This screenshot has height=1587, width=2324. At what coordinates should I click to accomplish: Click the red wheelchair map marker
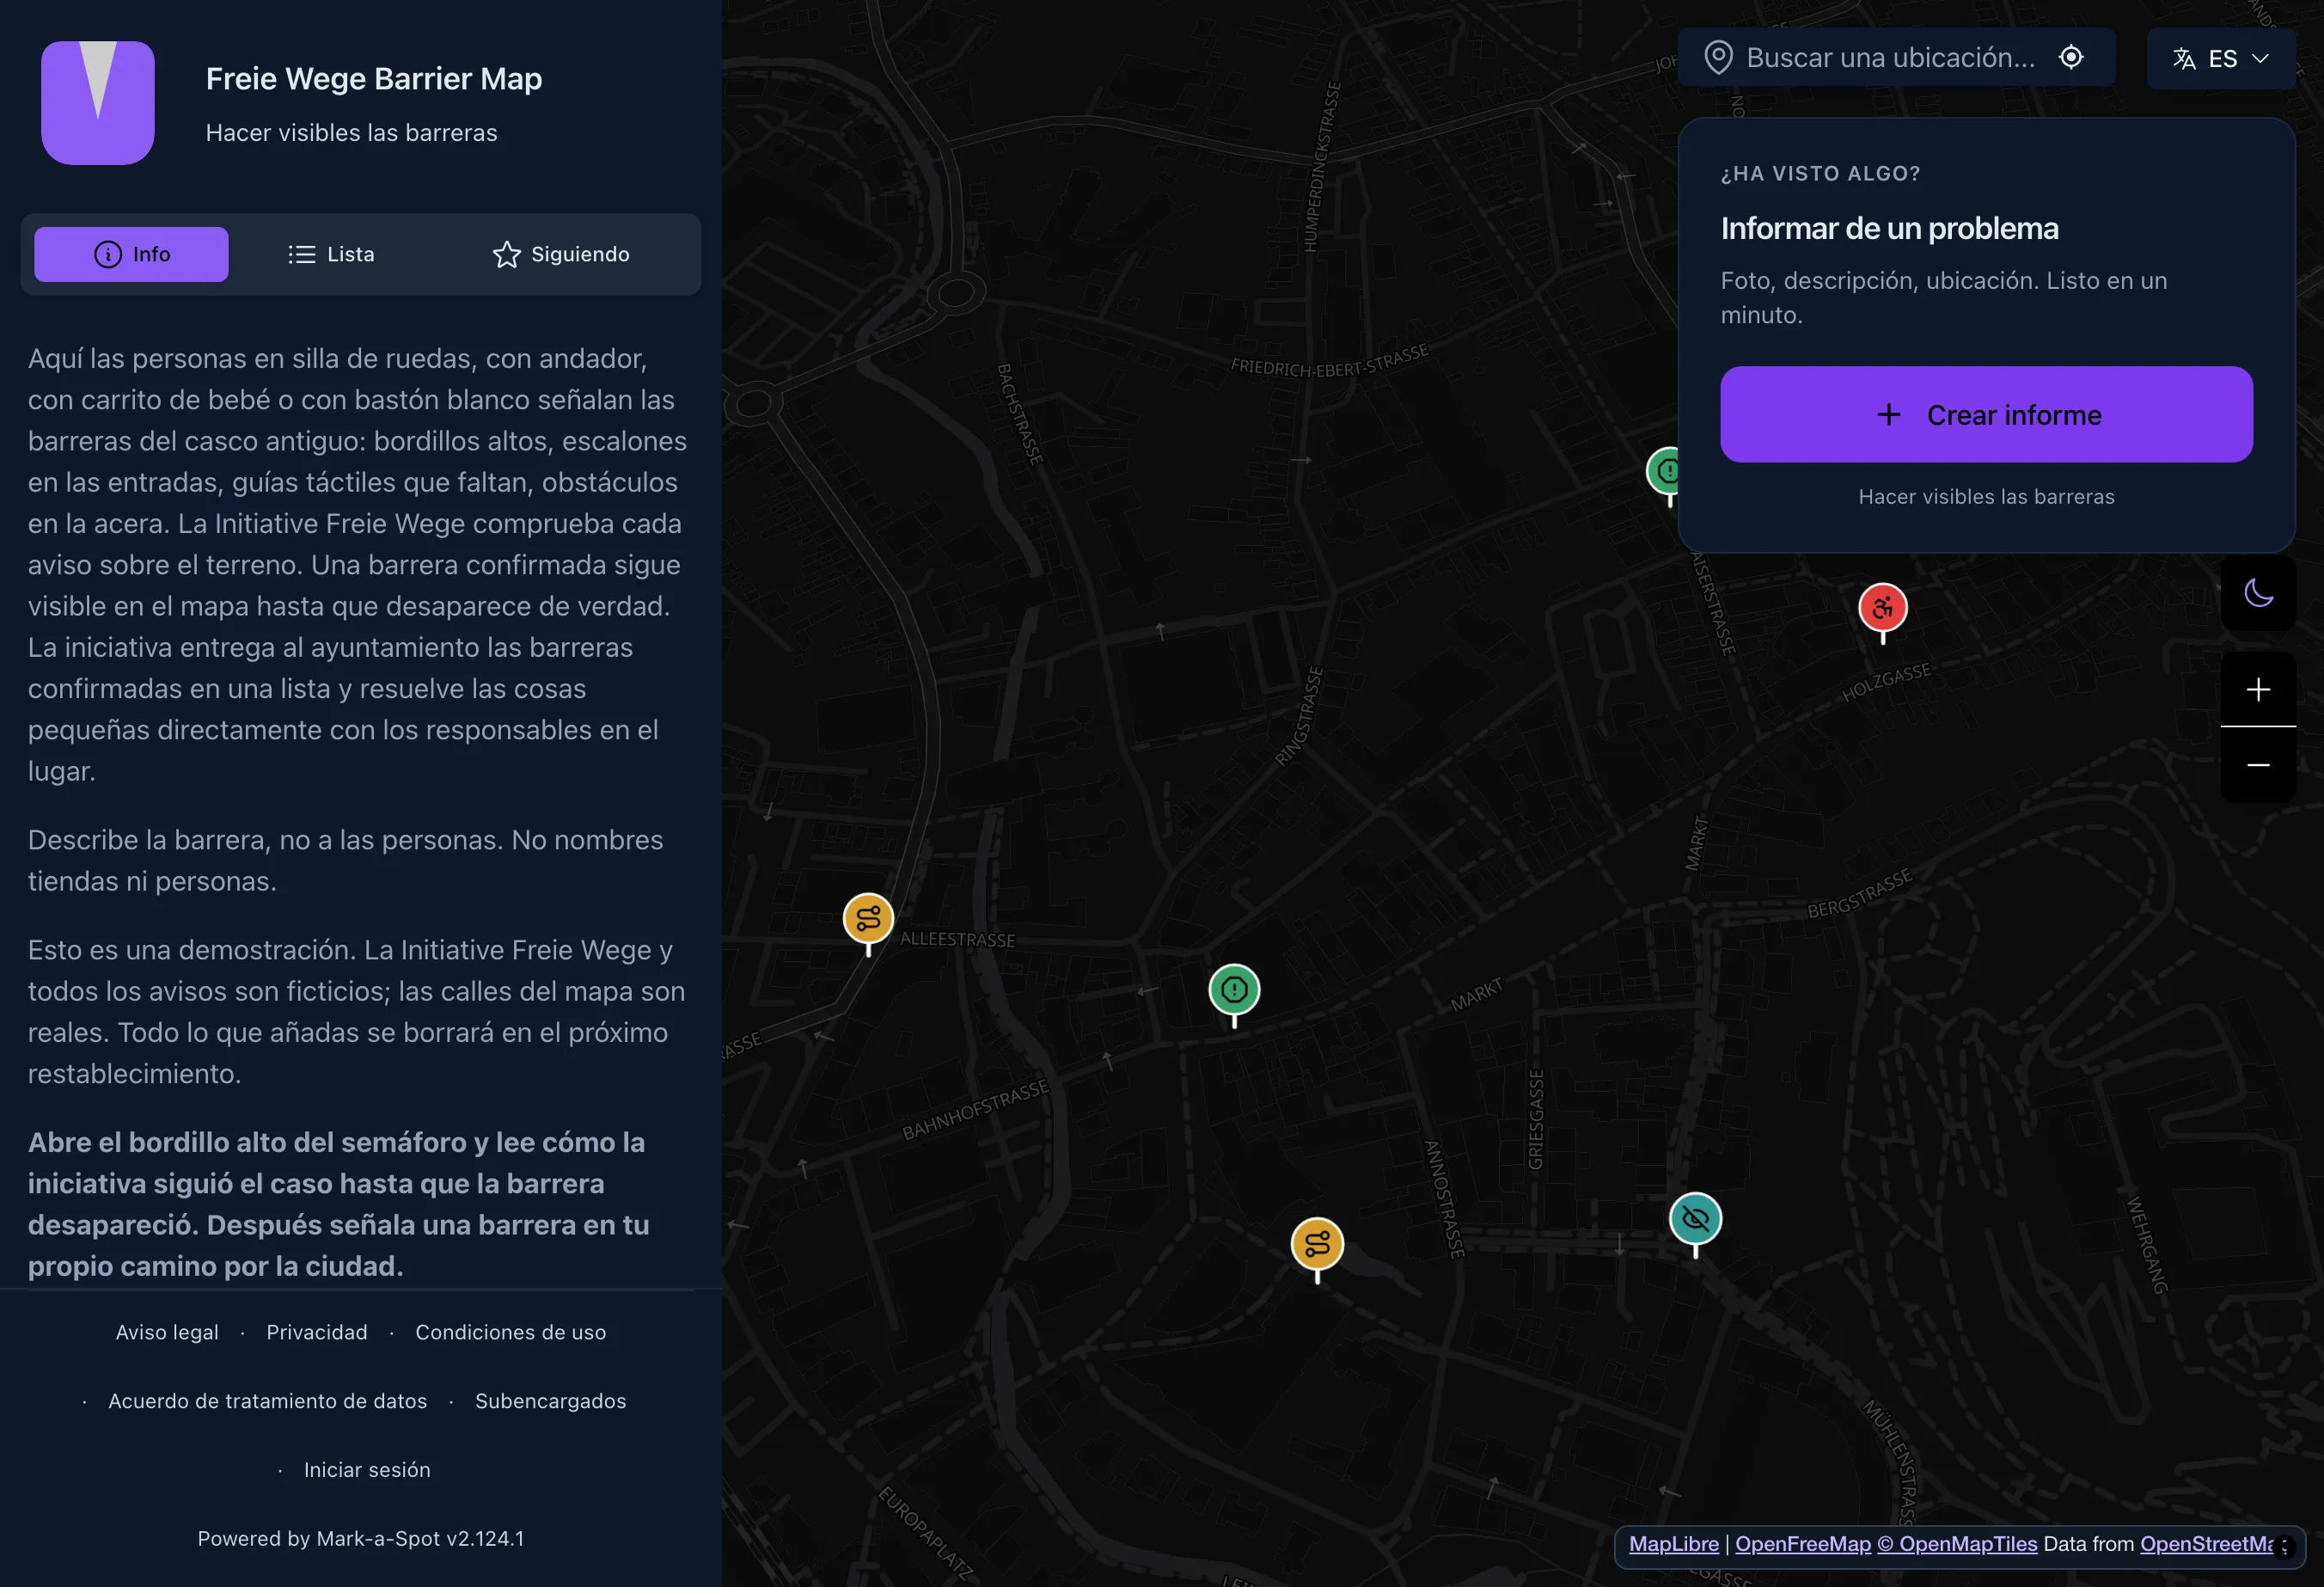pyautogui.click(x=1882, y=608)
